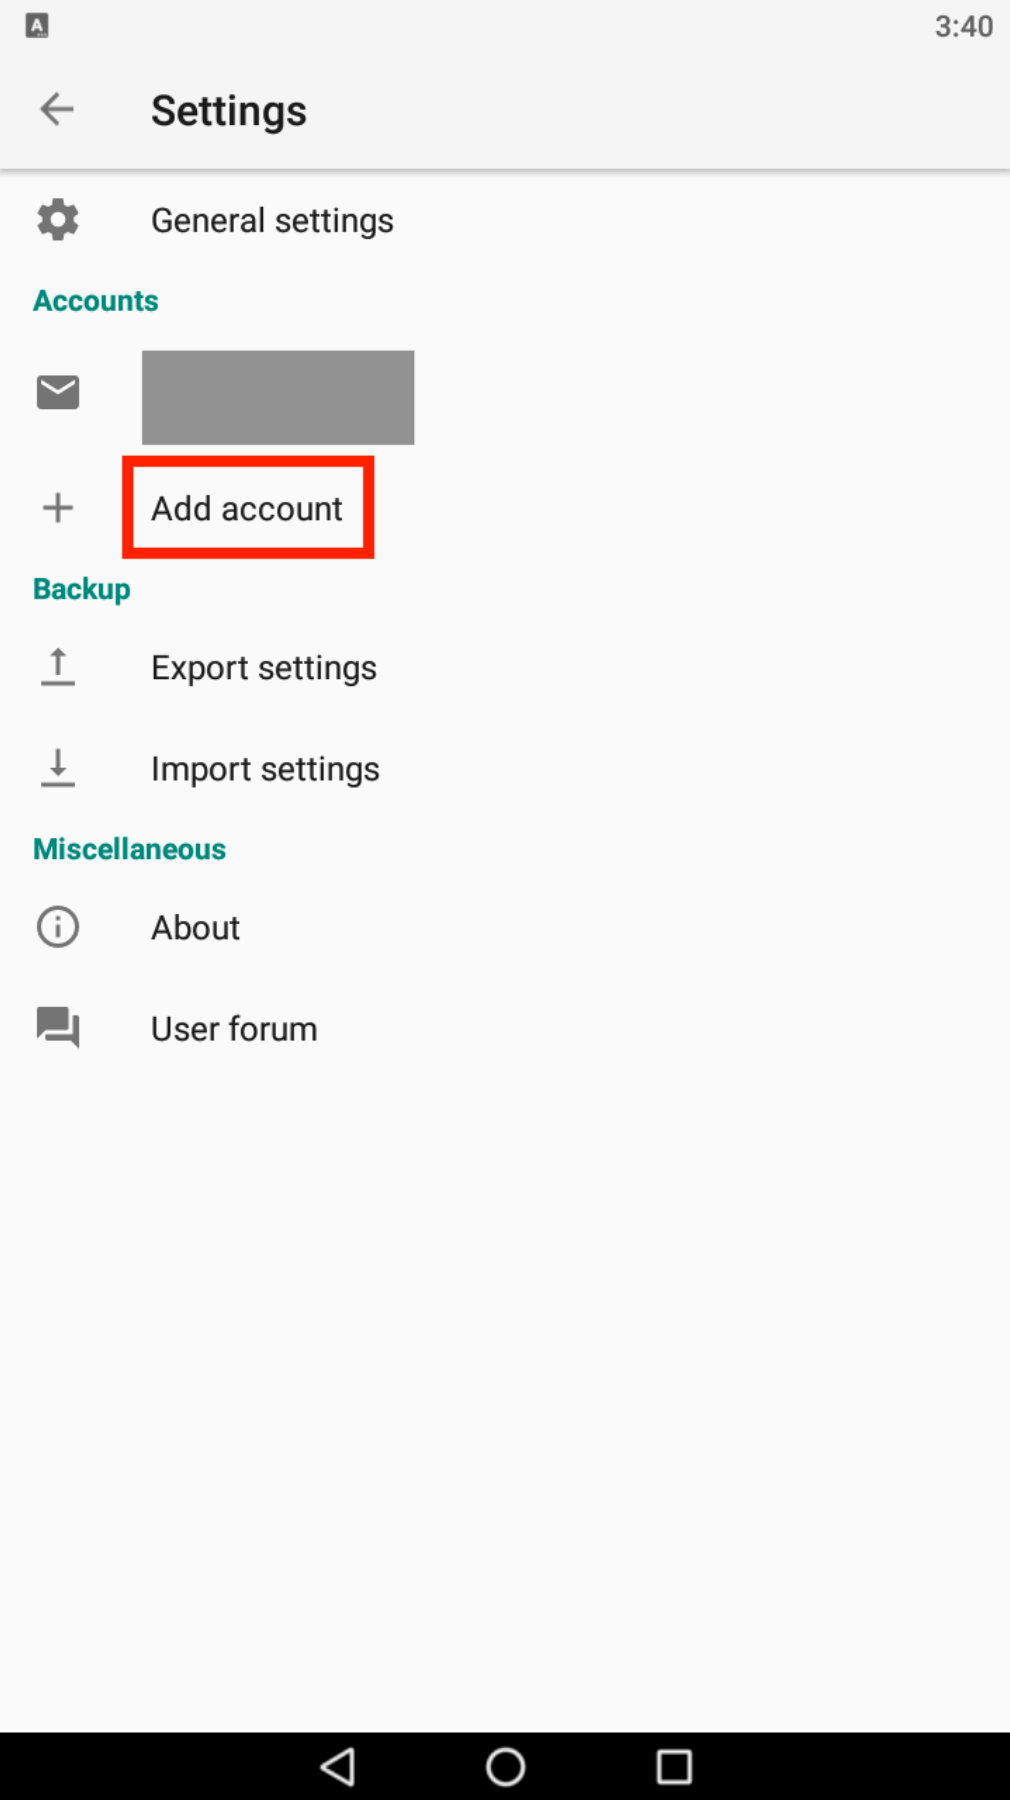Click the app notification icon in status bar

coord(38,26)
